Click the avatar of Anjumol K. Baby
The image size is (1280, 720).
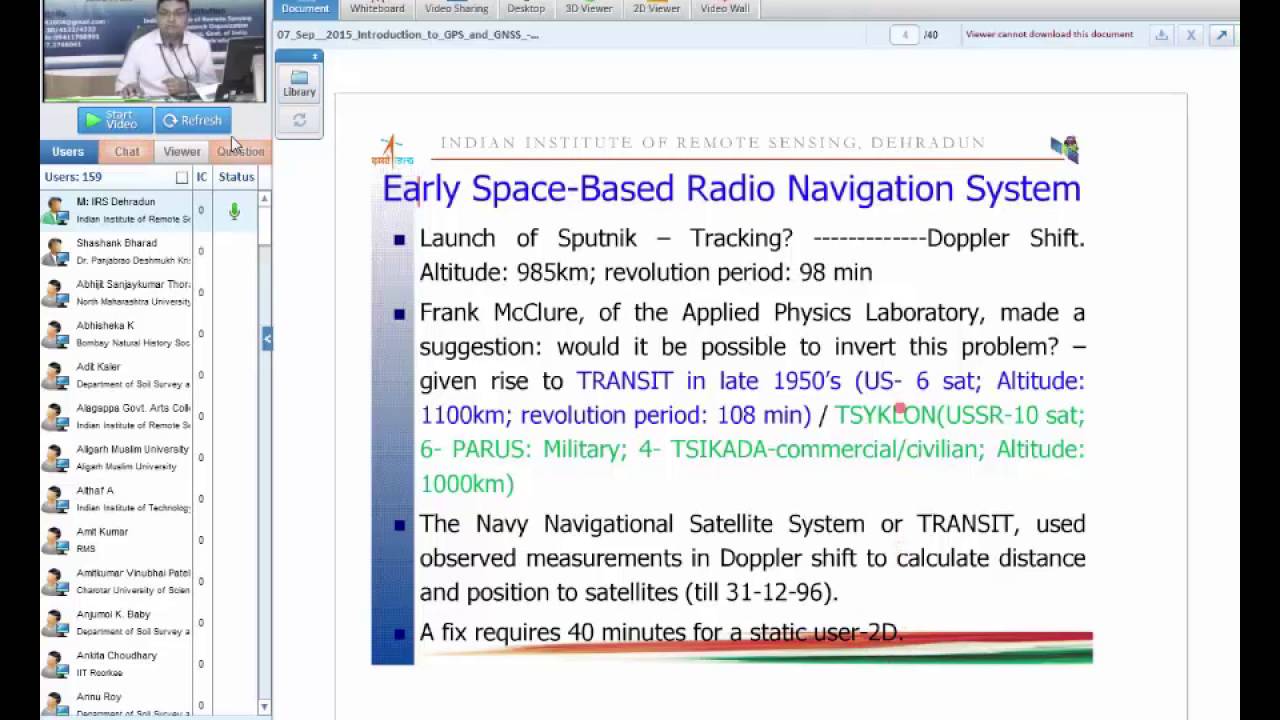[55, 623]
